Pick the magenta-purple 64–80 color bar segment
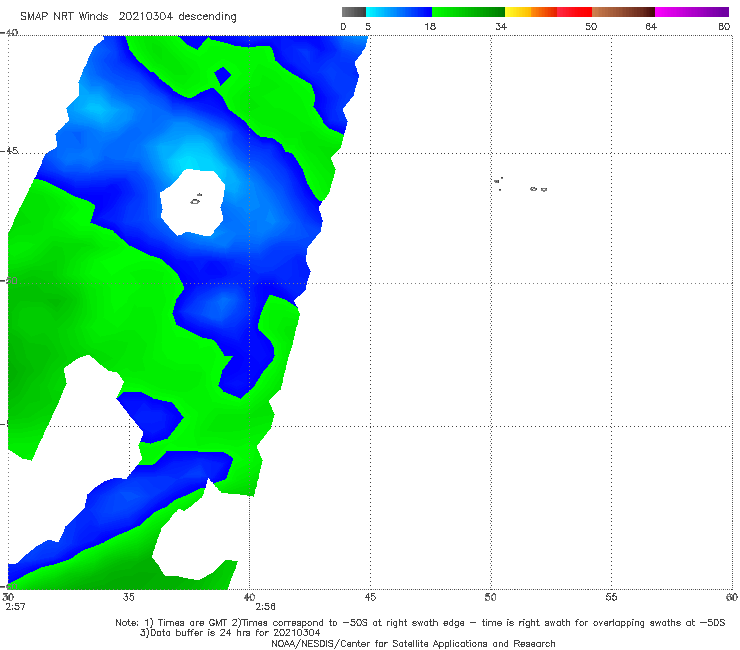The height and width of the screenshot is (650, 740). 692,12
